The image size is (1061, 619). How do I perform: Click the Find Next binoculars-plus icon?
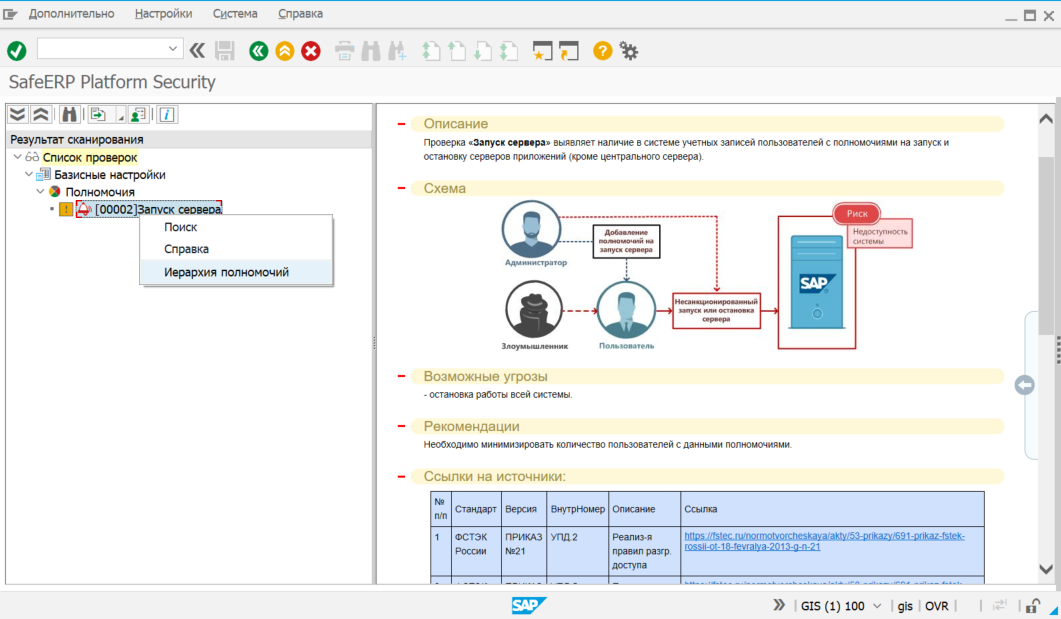click(x=397, y=51)
